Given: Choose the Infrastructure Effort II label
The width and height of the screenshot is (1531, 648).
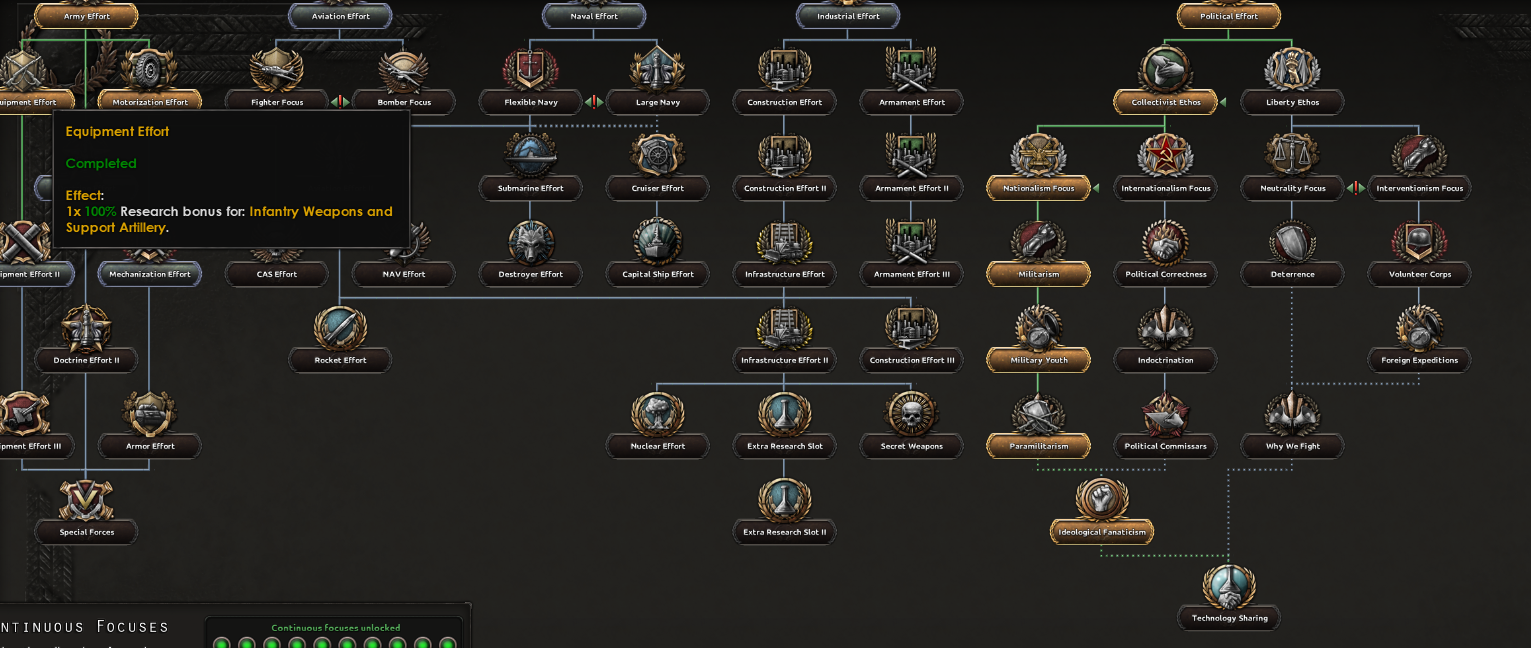Looking at the screenshot, I should coord(785,360).
